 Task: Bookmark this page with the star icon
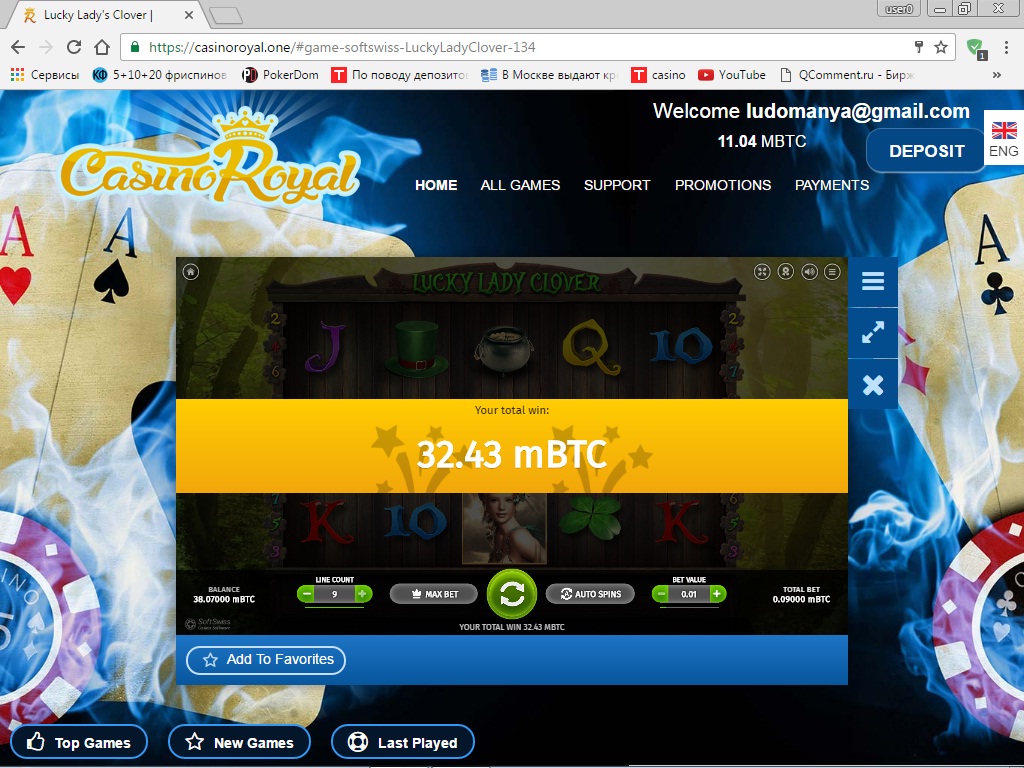coord(940,47)
